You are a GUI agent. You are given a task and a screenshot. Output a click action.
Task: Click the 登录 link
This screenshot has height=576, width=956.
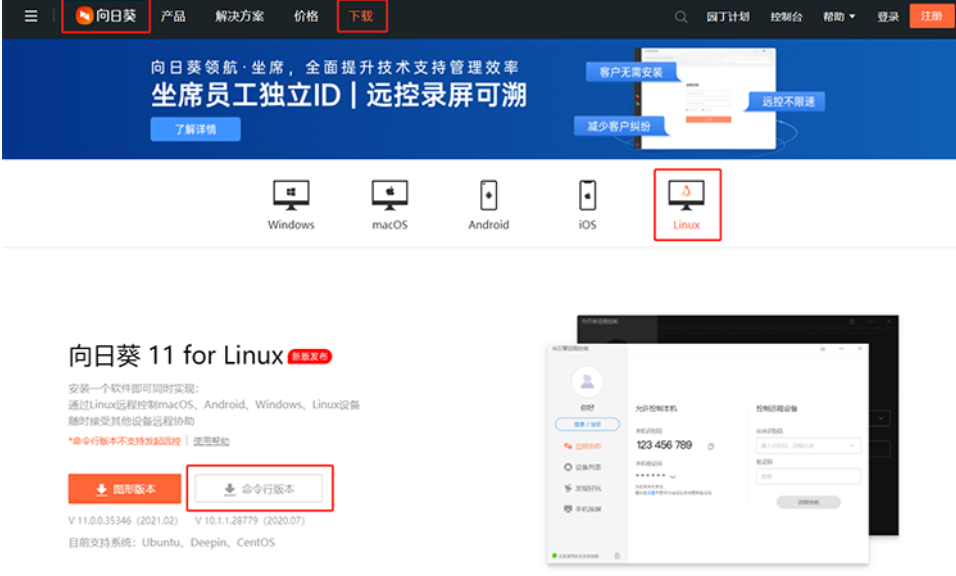[888, 16]
